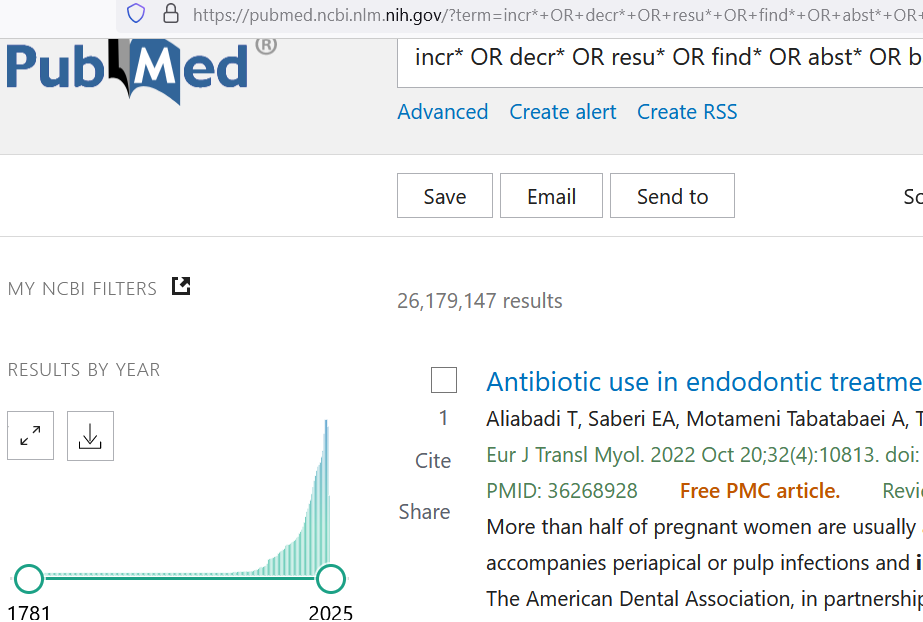Click the padlock site security icon

point(170,13)
